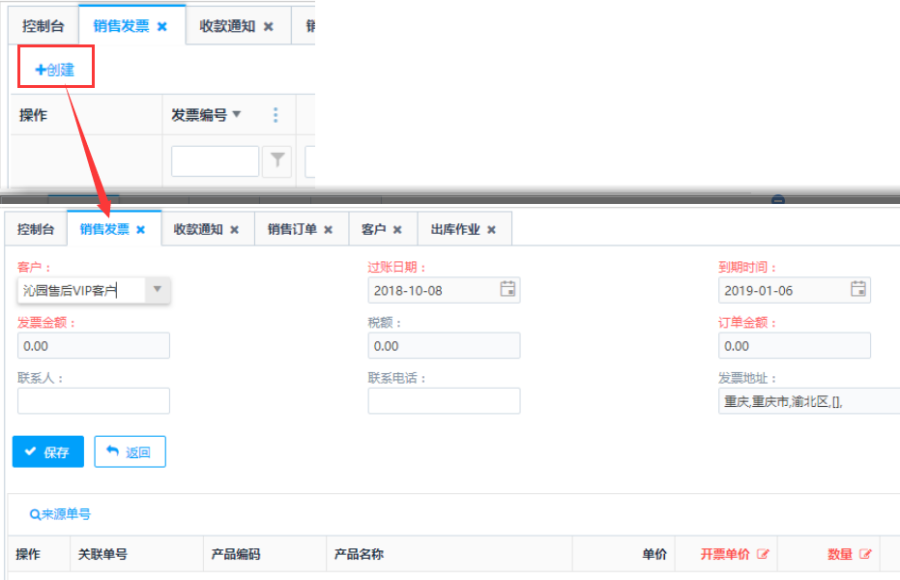Screen dimensions: 900x580
Task: Open the 到期时间 calendar picker
Action: tap(858, 290)
